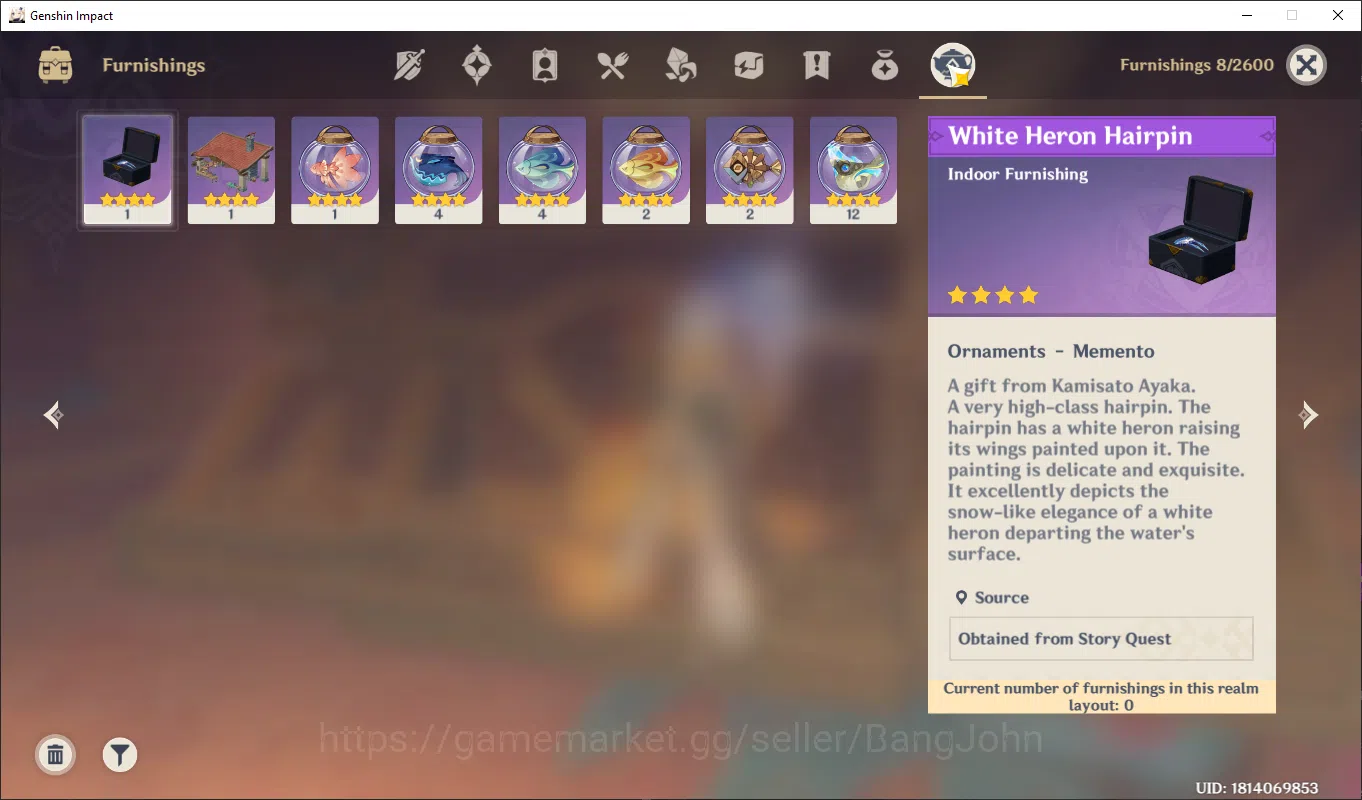This screenshot has width=1362, height=800.
Task: Select the Furnishings tab (teapot icon)
Action: pos(953,66)
